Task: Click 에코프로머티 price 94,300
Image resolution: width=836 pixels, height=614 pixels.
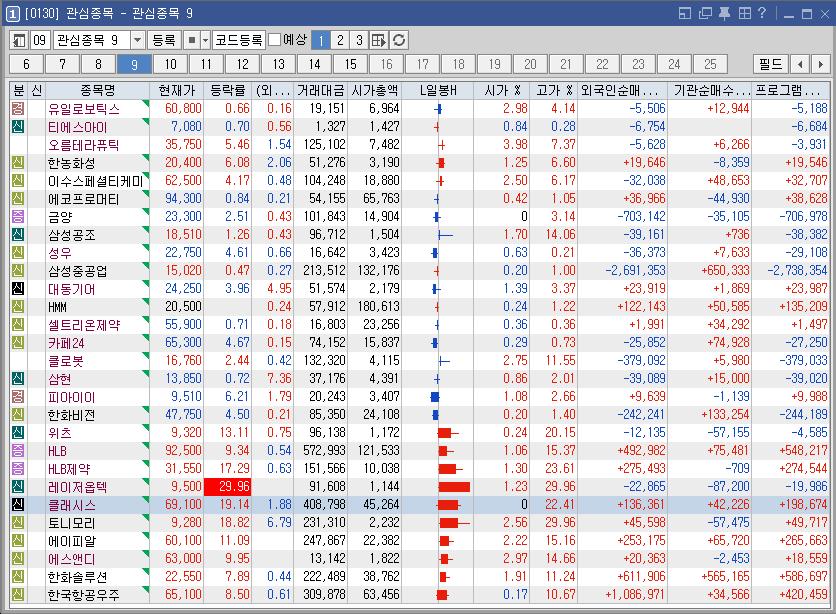Action: (x=183, y=199)
